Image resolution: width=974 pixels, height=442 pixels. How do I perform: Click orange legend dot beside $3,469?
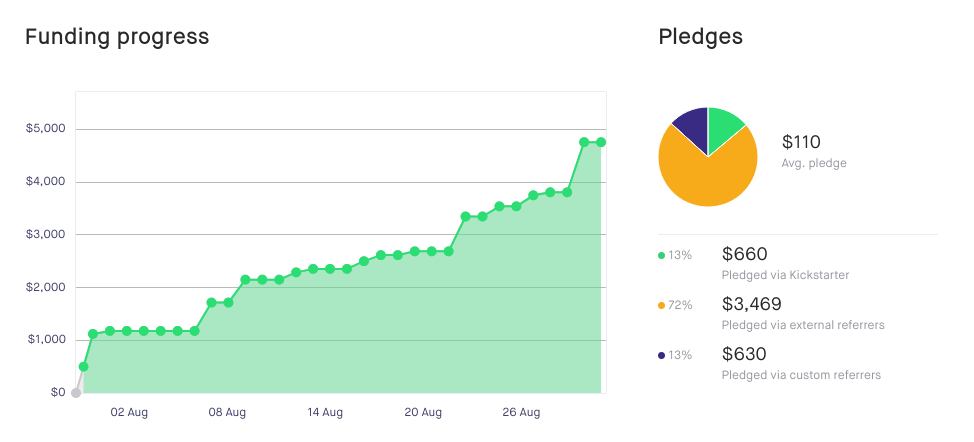click(x=661, y=304)
